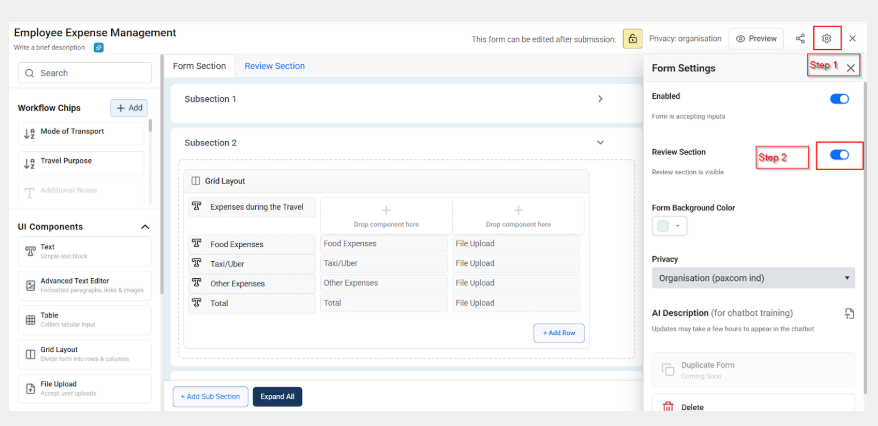Click the lock icon for edit-after-submission

click(632, 39)
